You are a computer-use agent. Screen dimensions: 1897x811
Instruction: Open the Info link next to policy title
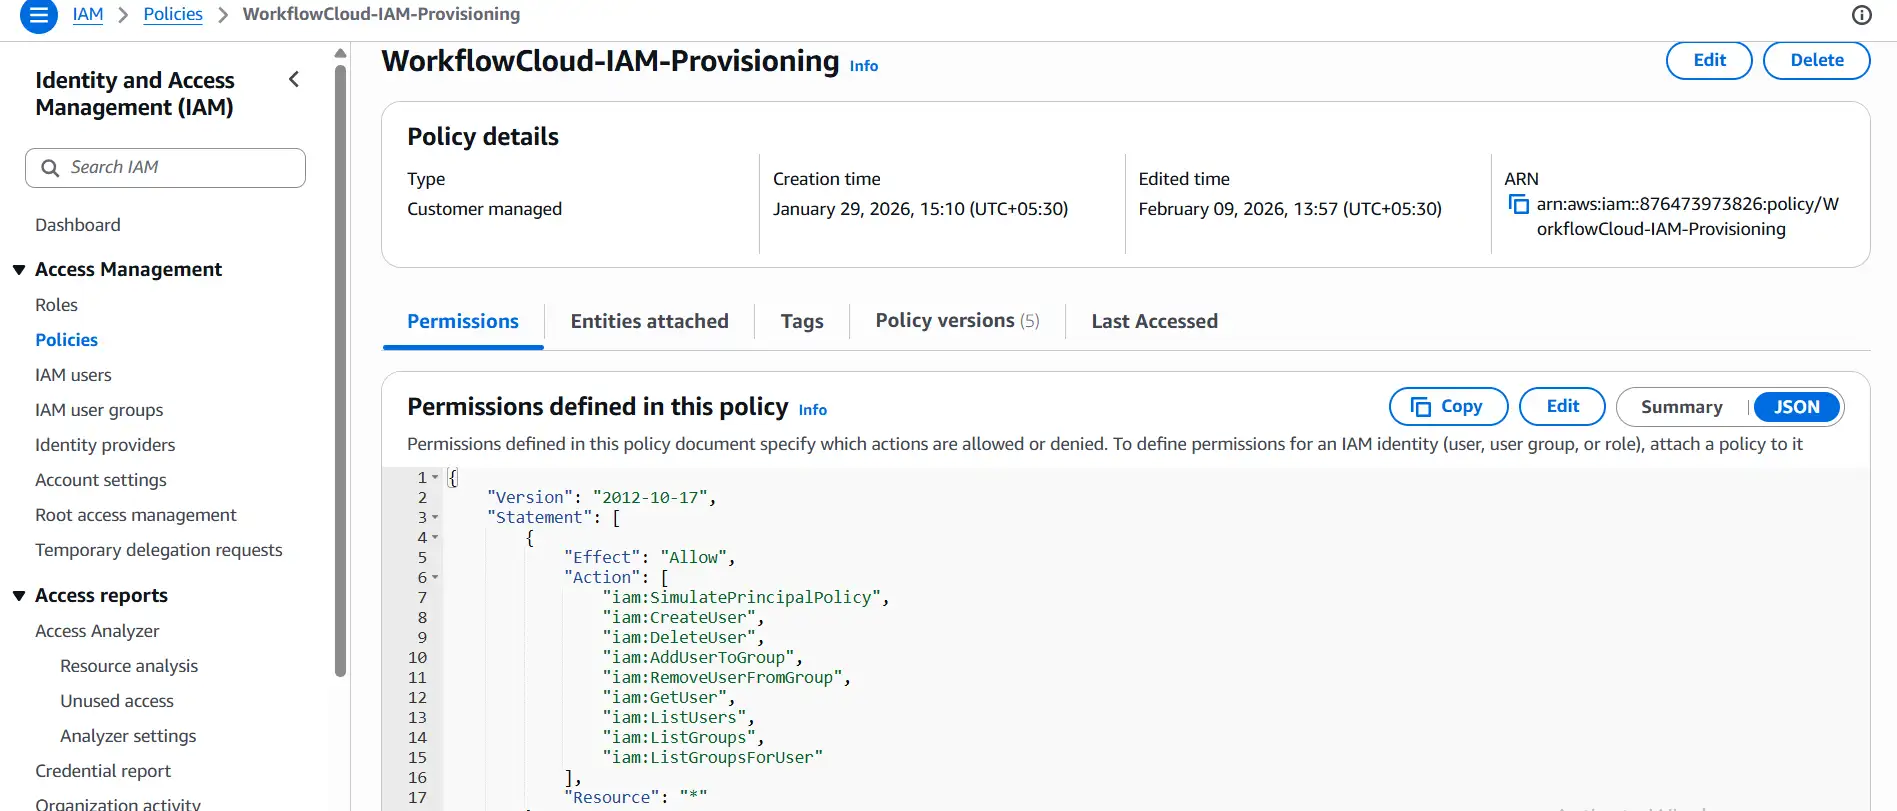coord(864,66)
